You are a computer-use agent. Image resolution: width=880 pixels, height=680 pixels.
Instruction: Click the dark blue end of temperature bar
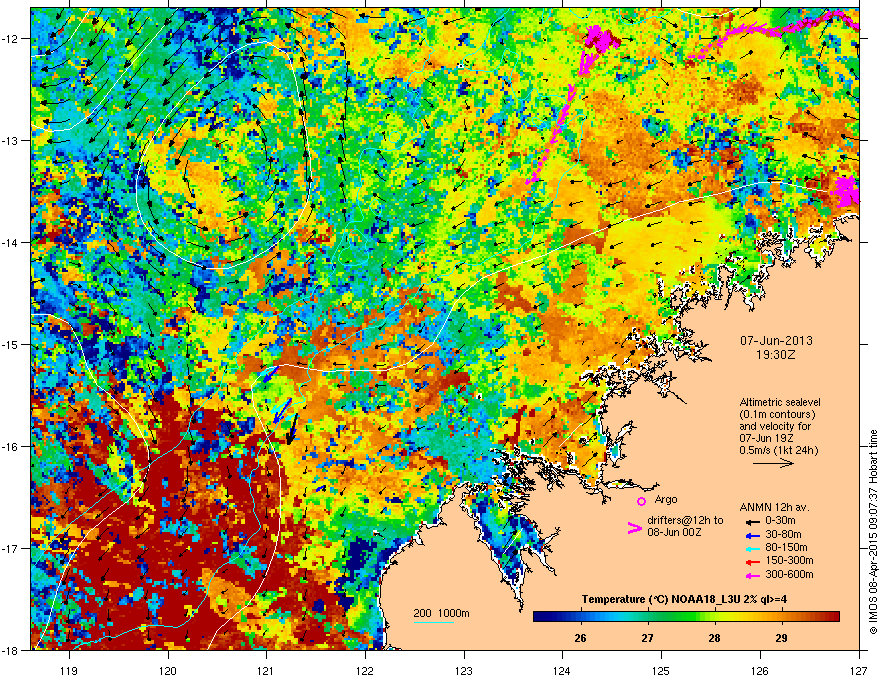[538, 617]
